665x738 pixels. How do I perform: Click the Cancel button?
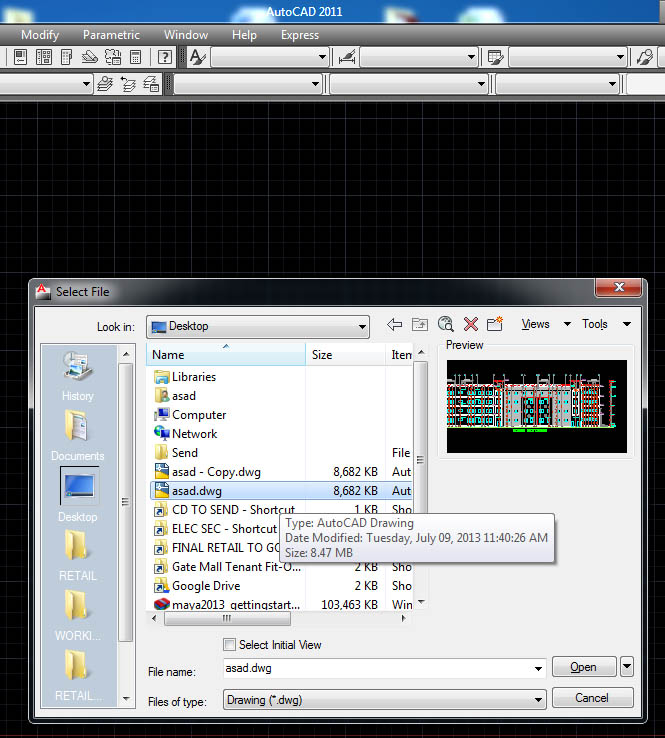pyautogui.click(x=592, y=698)
